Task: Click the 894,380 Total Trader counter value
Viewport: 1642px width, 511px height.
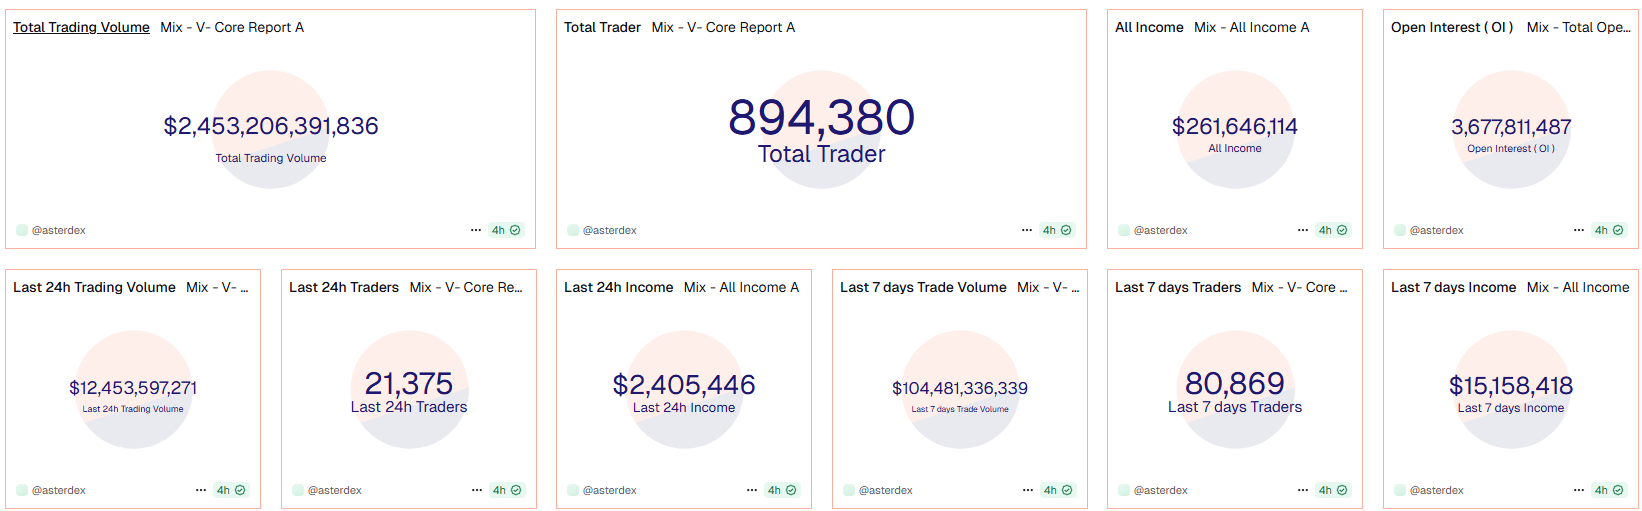Action: coord(821,118)
